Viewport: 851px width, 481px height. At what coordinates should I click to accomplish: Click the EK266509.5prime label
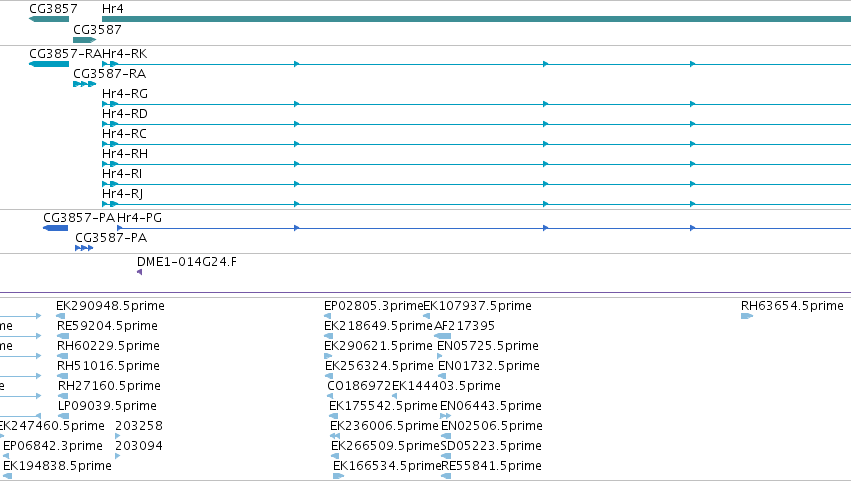(x=385, y=446)
